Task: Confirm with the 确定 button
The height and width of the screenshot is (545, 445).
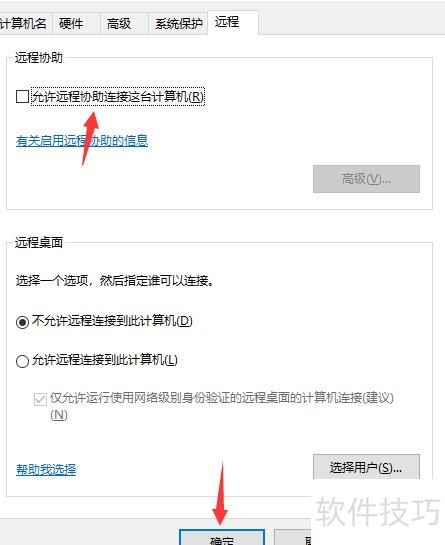Action: pyautogui.click(x=222, y=537)
